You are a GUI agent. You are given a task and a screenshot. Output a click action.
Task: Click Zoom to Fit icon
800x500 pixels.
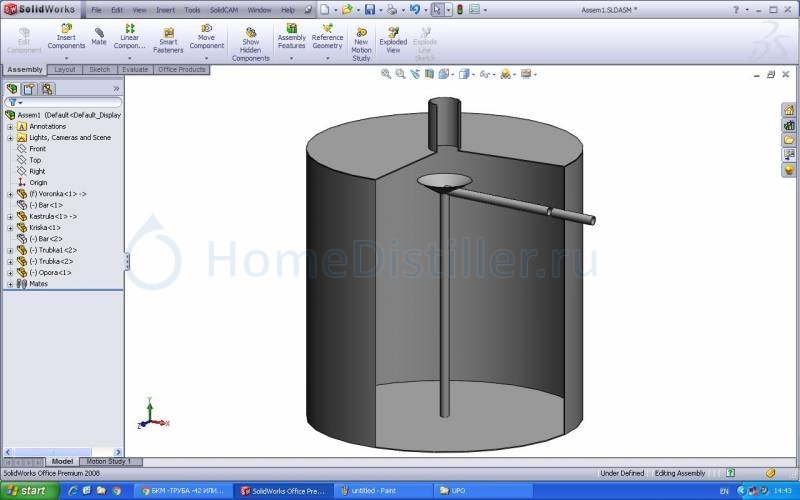[x=386, y=74]
